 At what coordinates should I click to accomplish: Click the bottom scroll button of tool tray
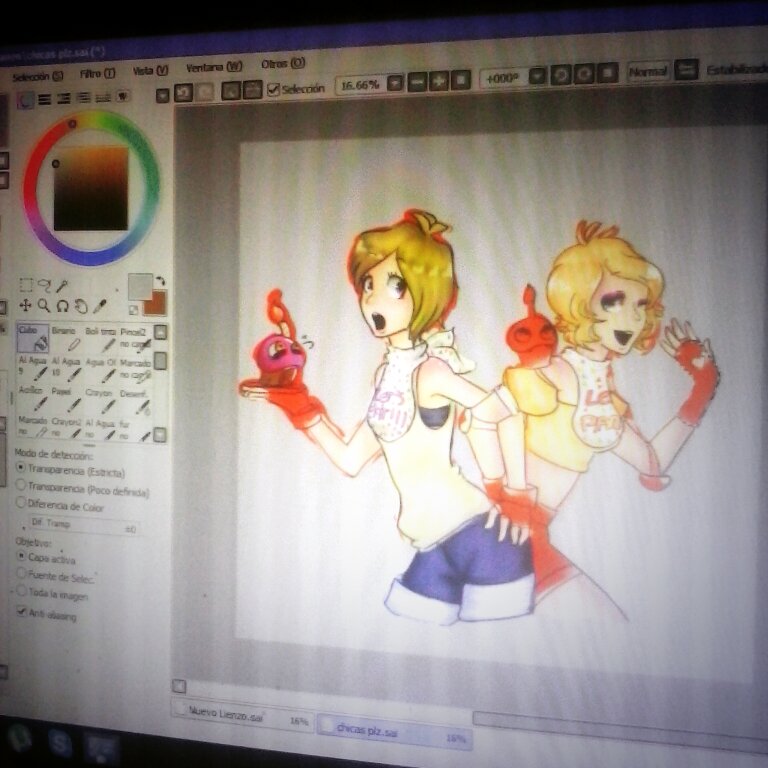(x=160, y=434)
